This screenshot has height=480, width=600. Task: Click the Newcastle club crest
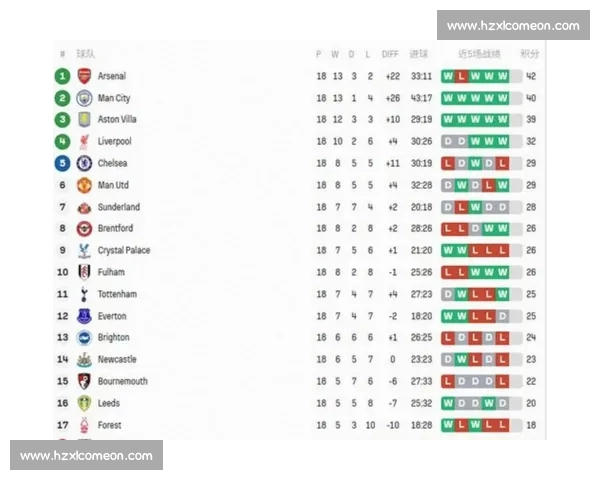84,359
